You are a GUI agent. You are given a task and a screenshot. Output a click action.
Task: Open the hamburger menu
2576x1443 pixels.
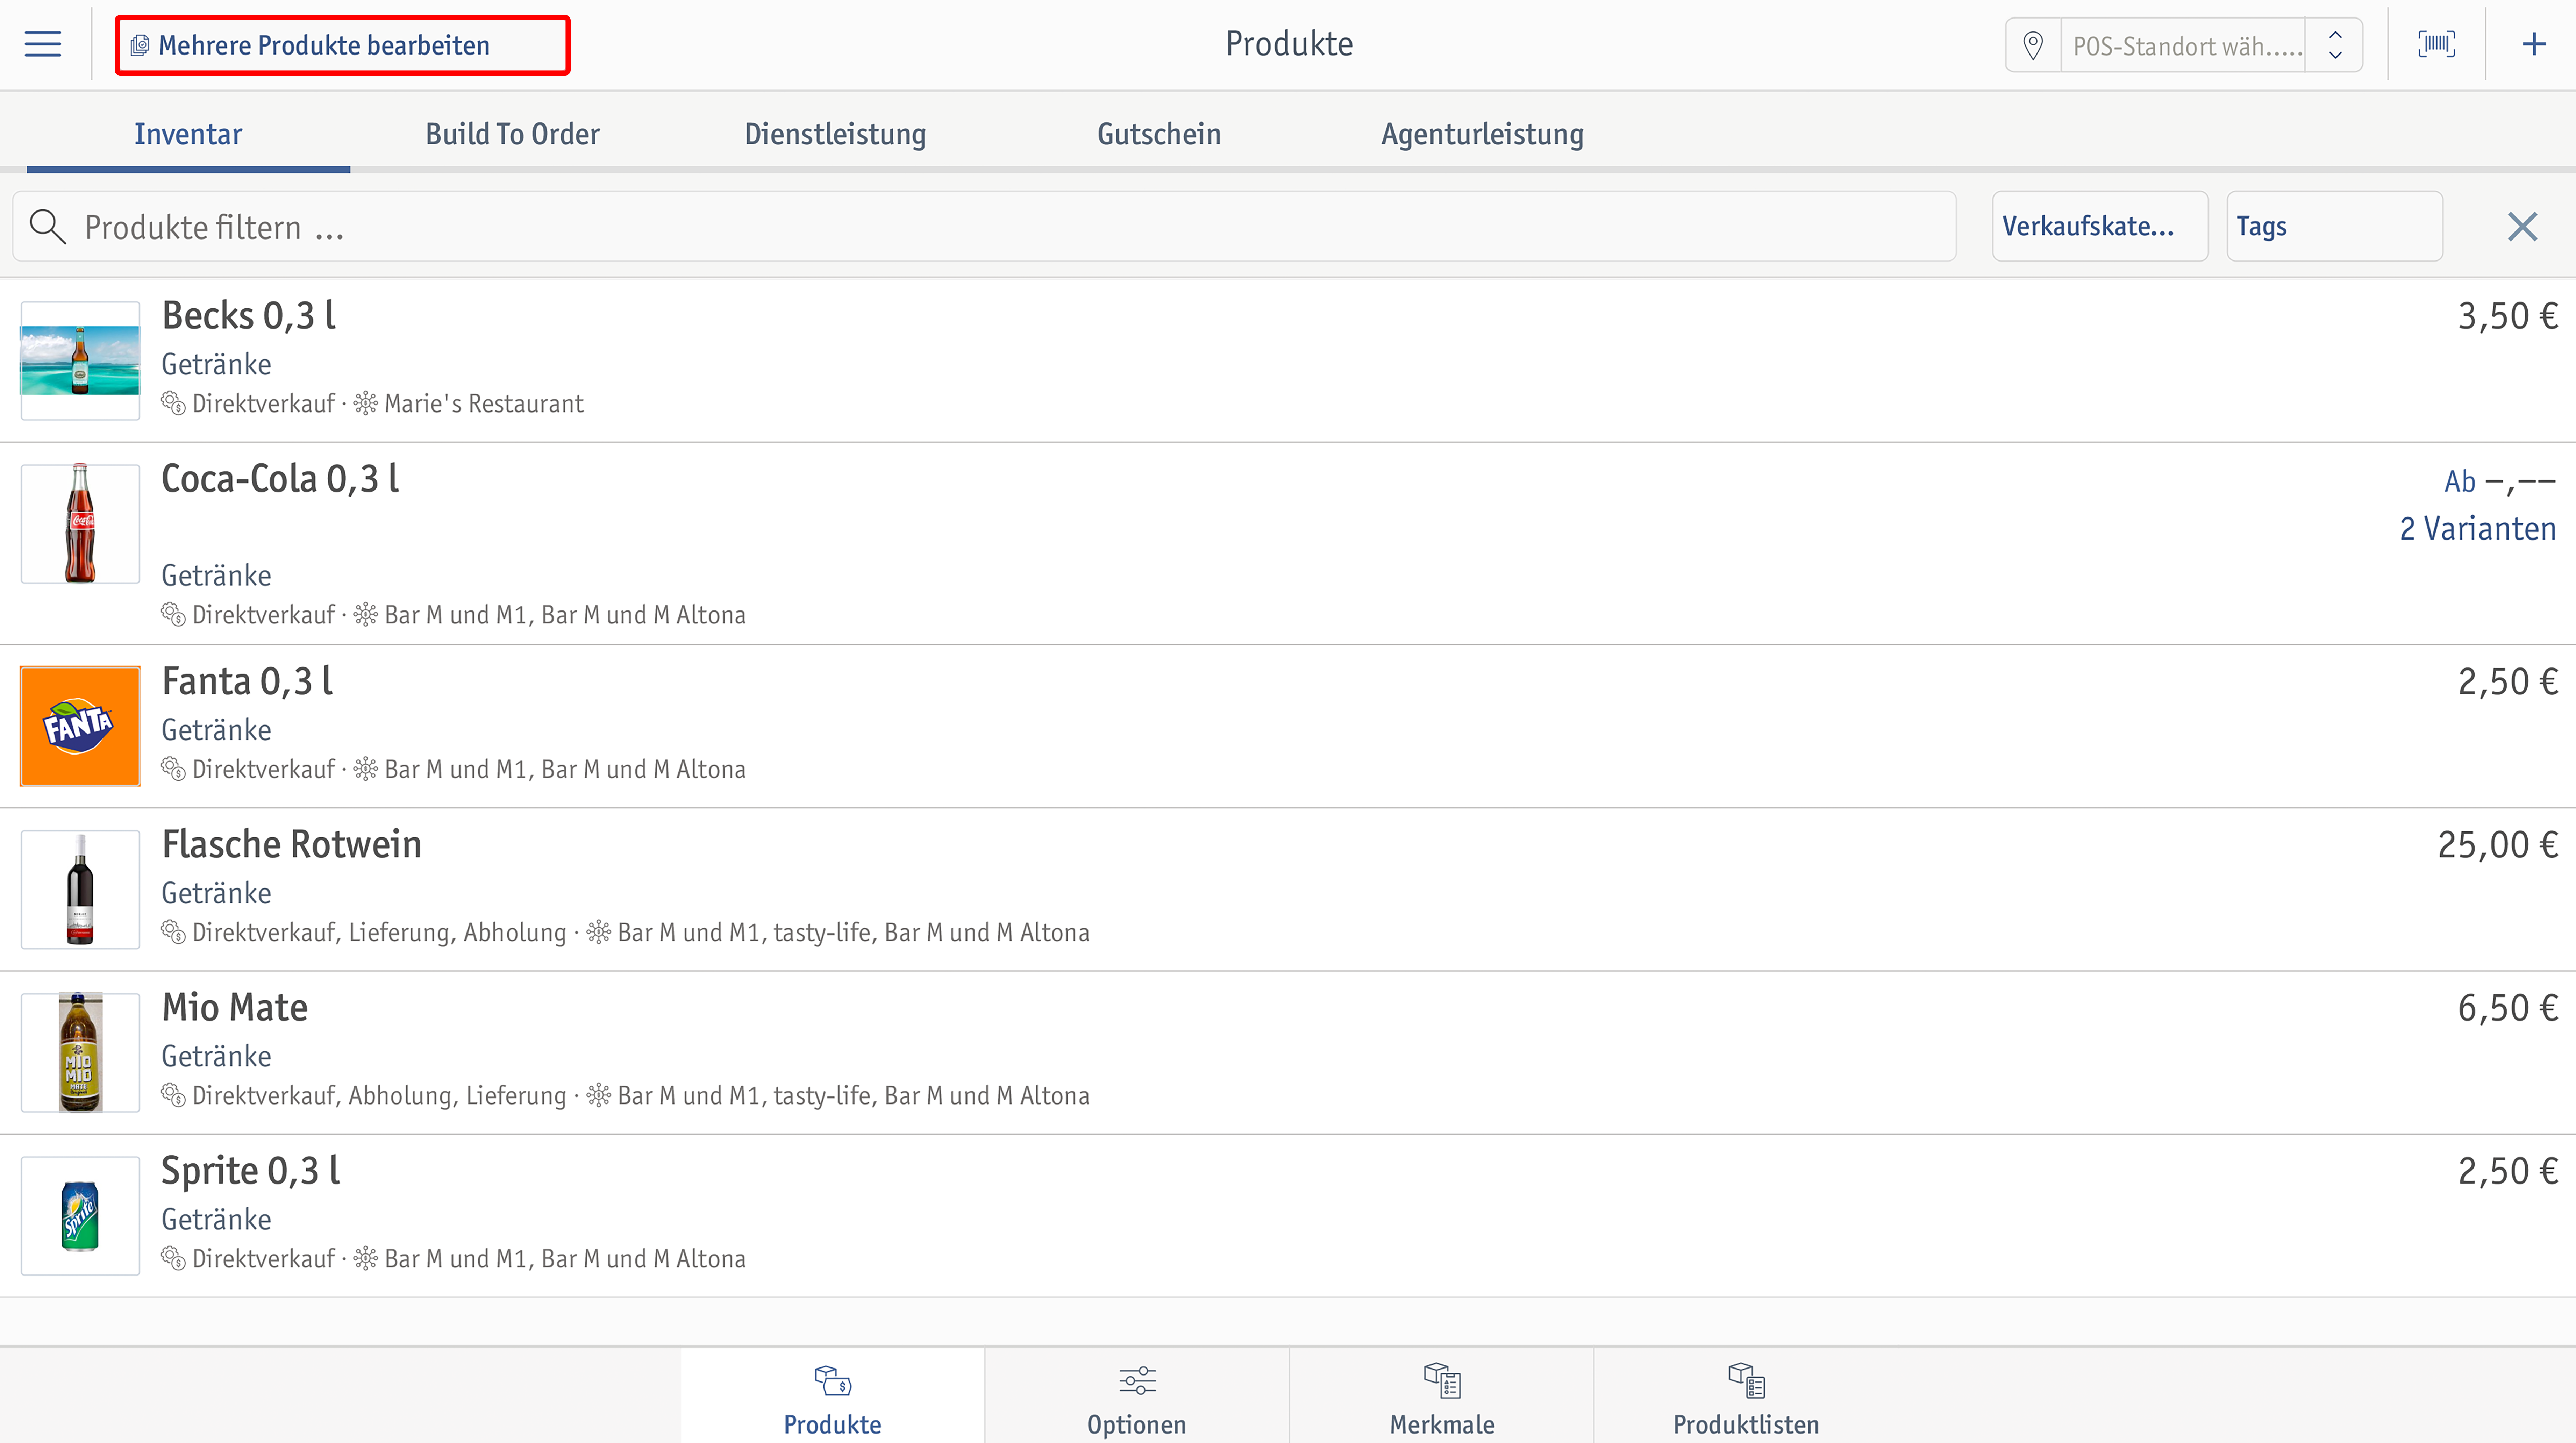[x=43, y=44]
